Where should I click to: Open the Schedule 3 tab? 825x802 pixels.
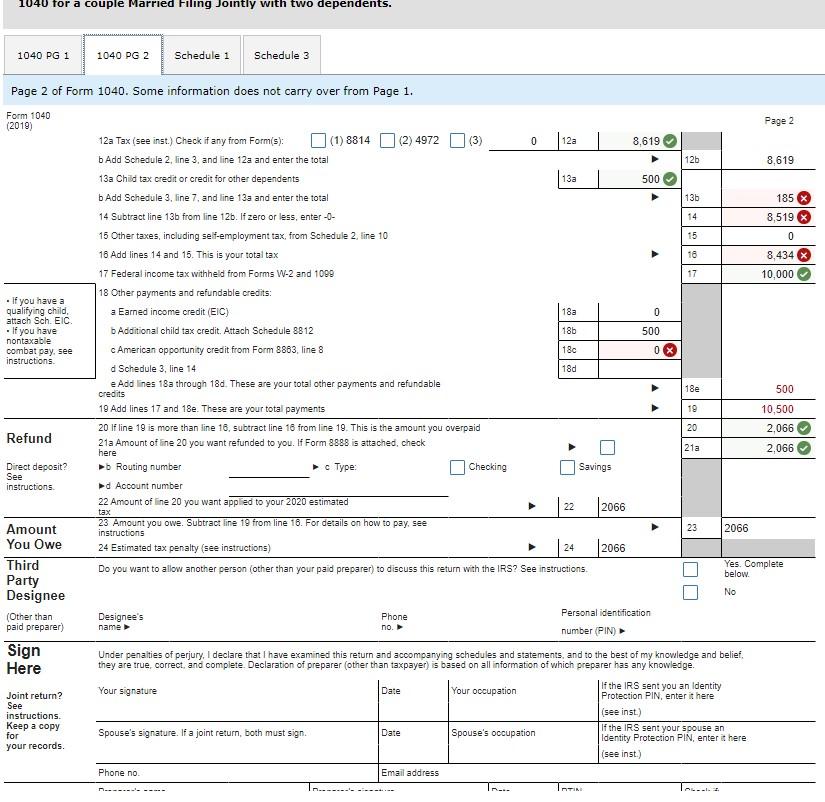[281, 55]
